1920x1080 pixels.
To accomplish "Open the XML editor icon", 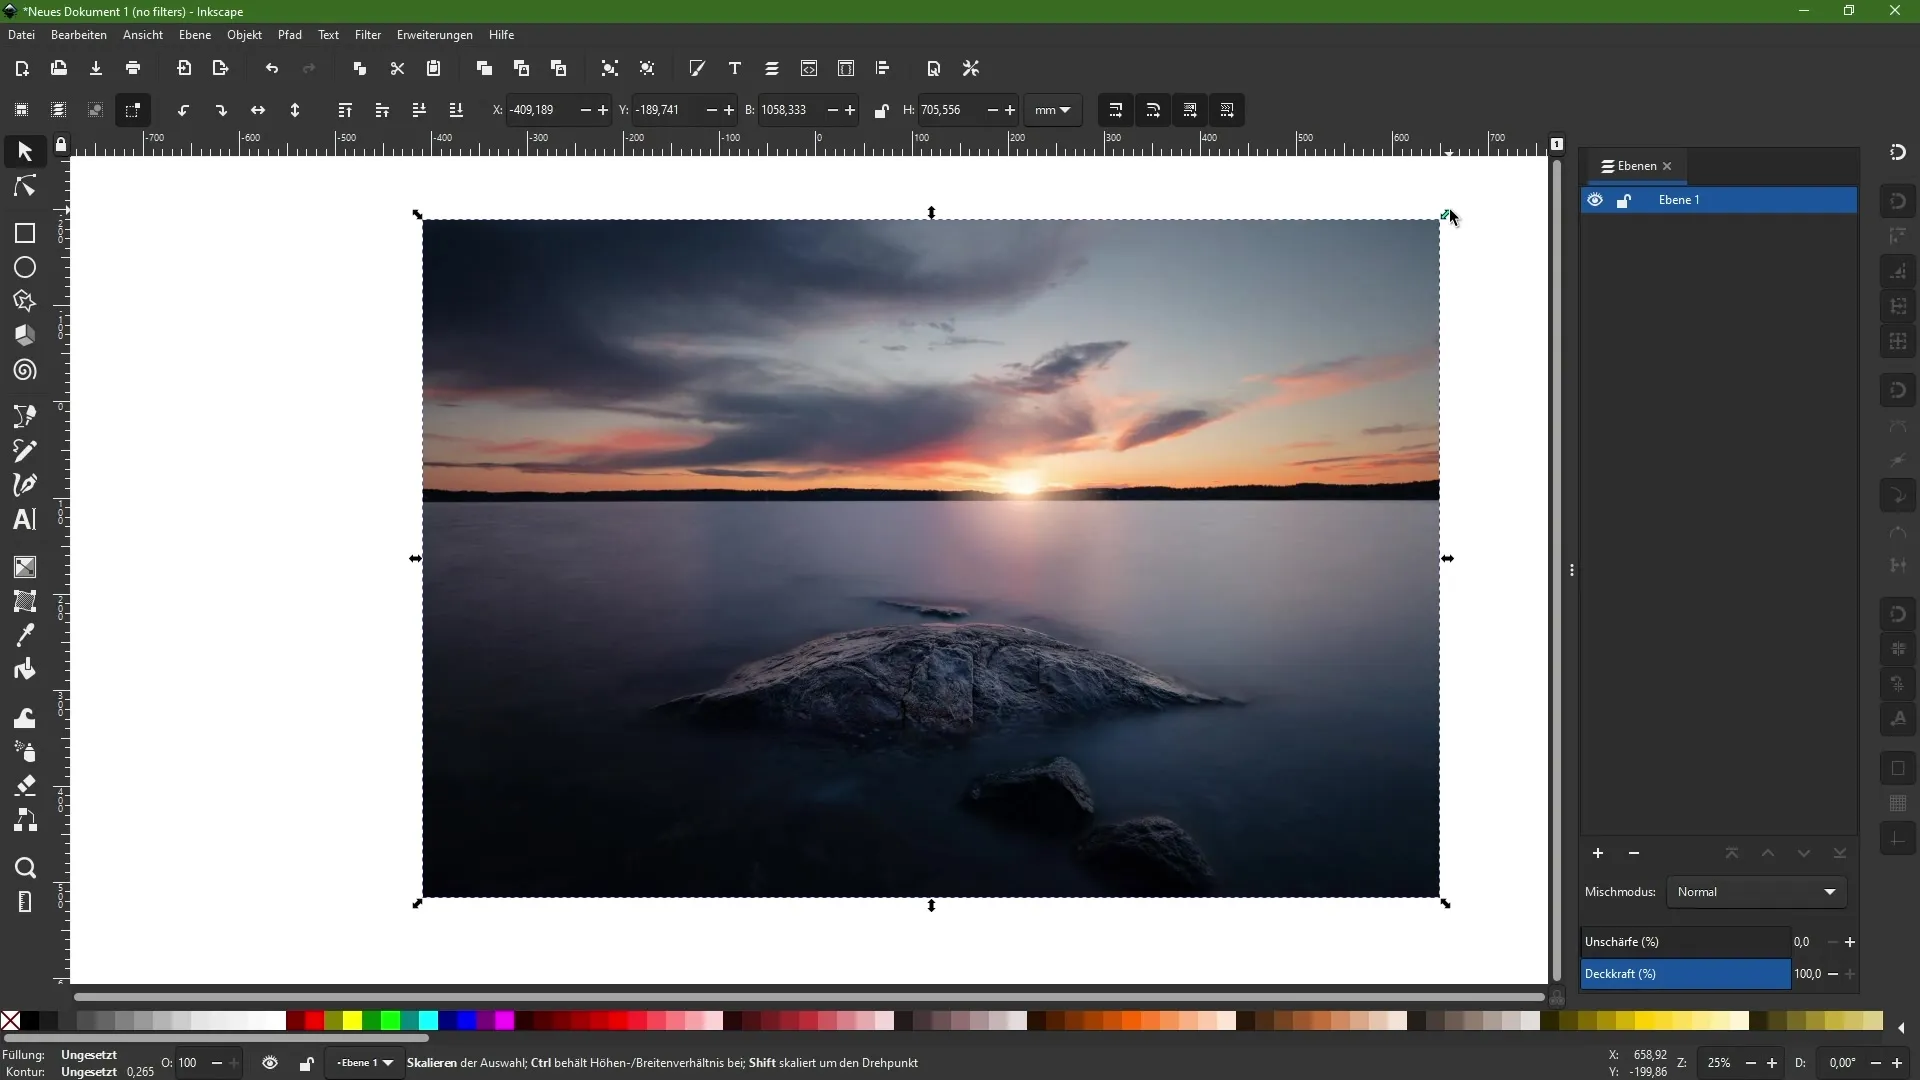I will (808, 68).
